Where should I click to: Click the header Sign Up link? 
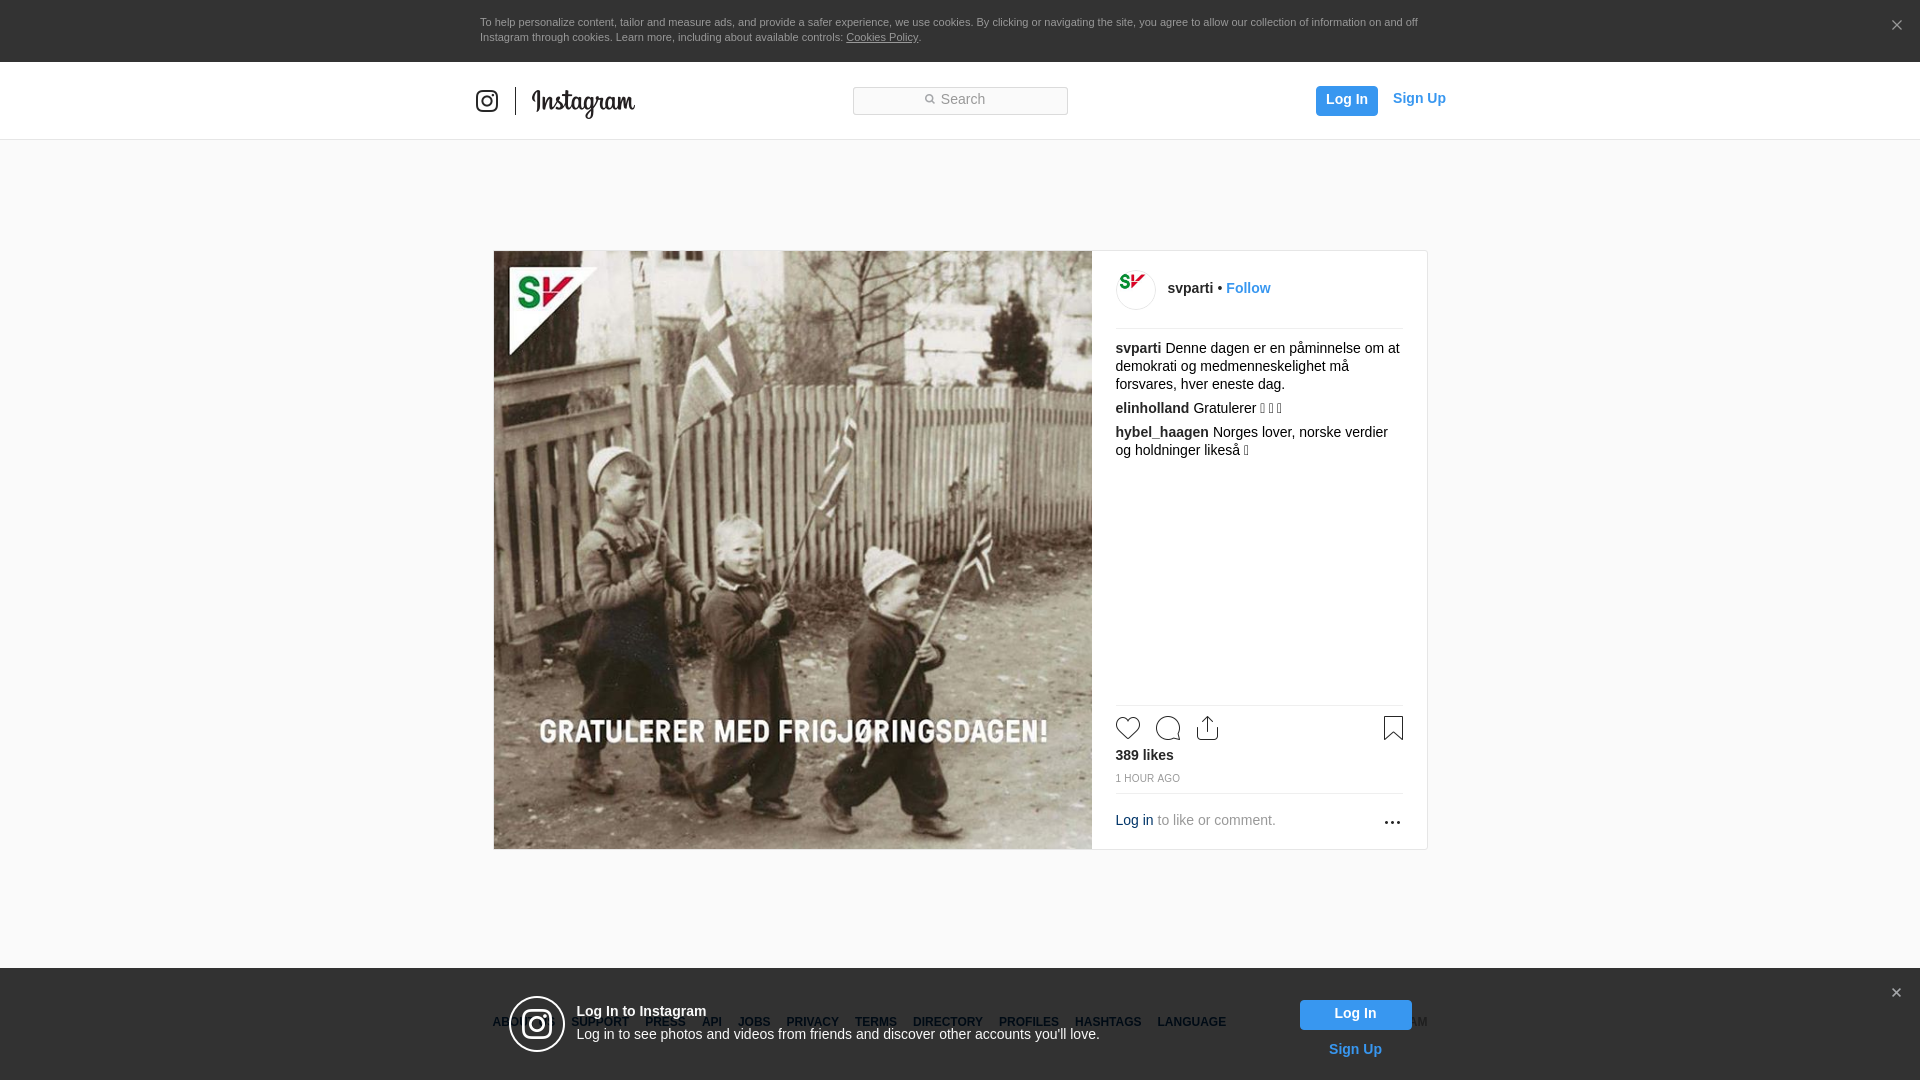[x=1419, y=98]
